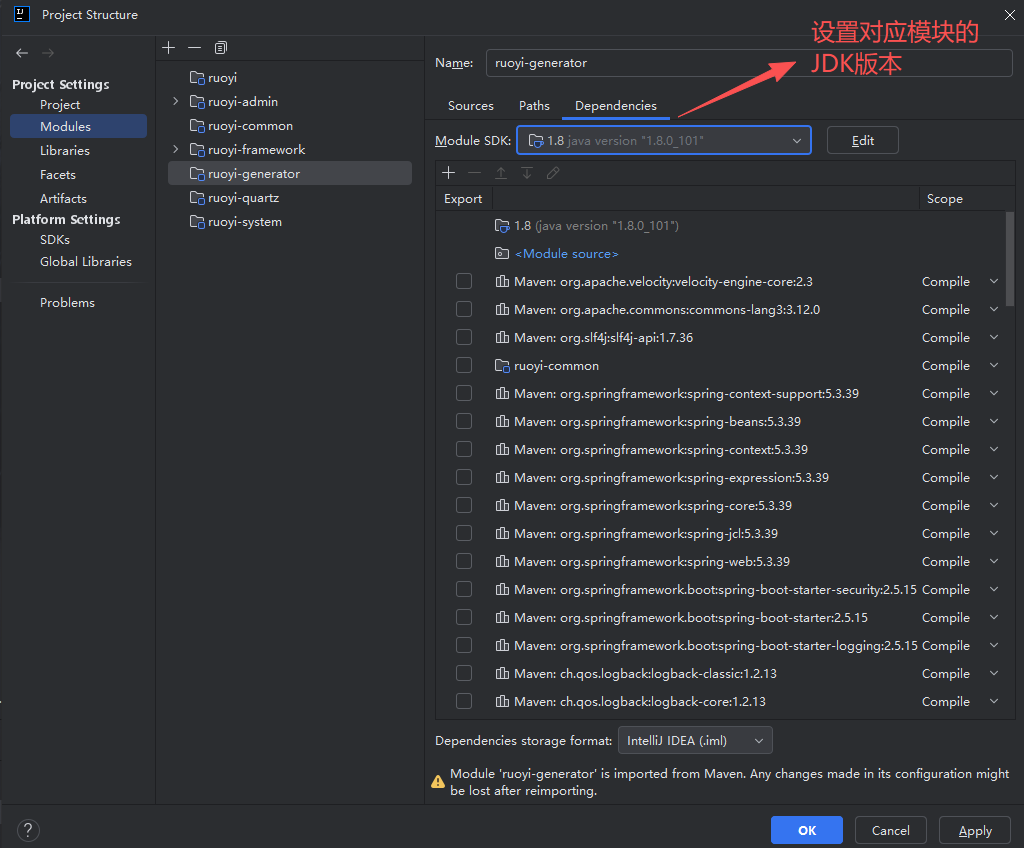
Task: Click the OK button
Action: [807, 830]
